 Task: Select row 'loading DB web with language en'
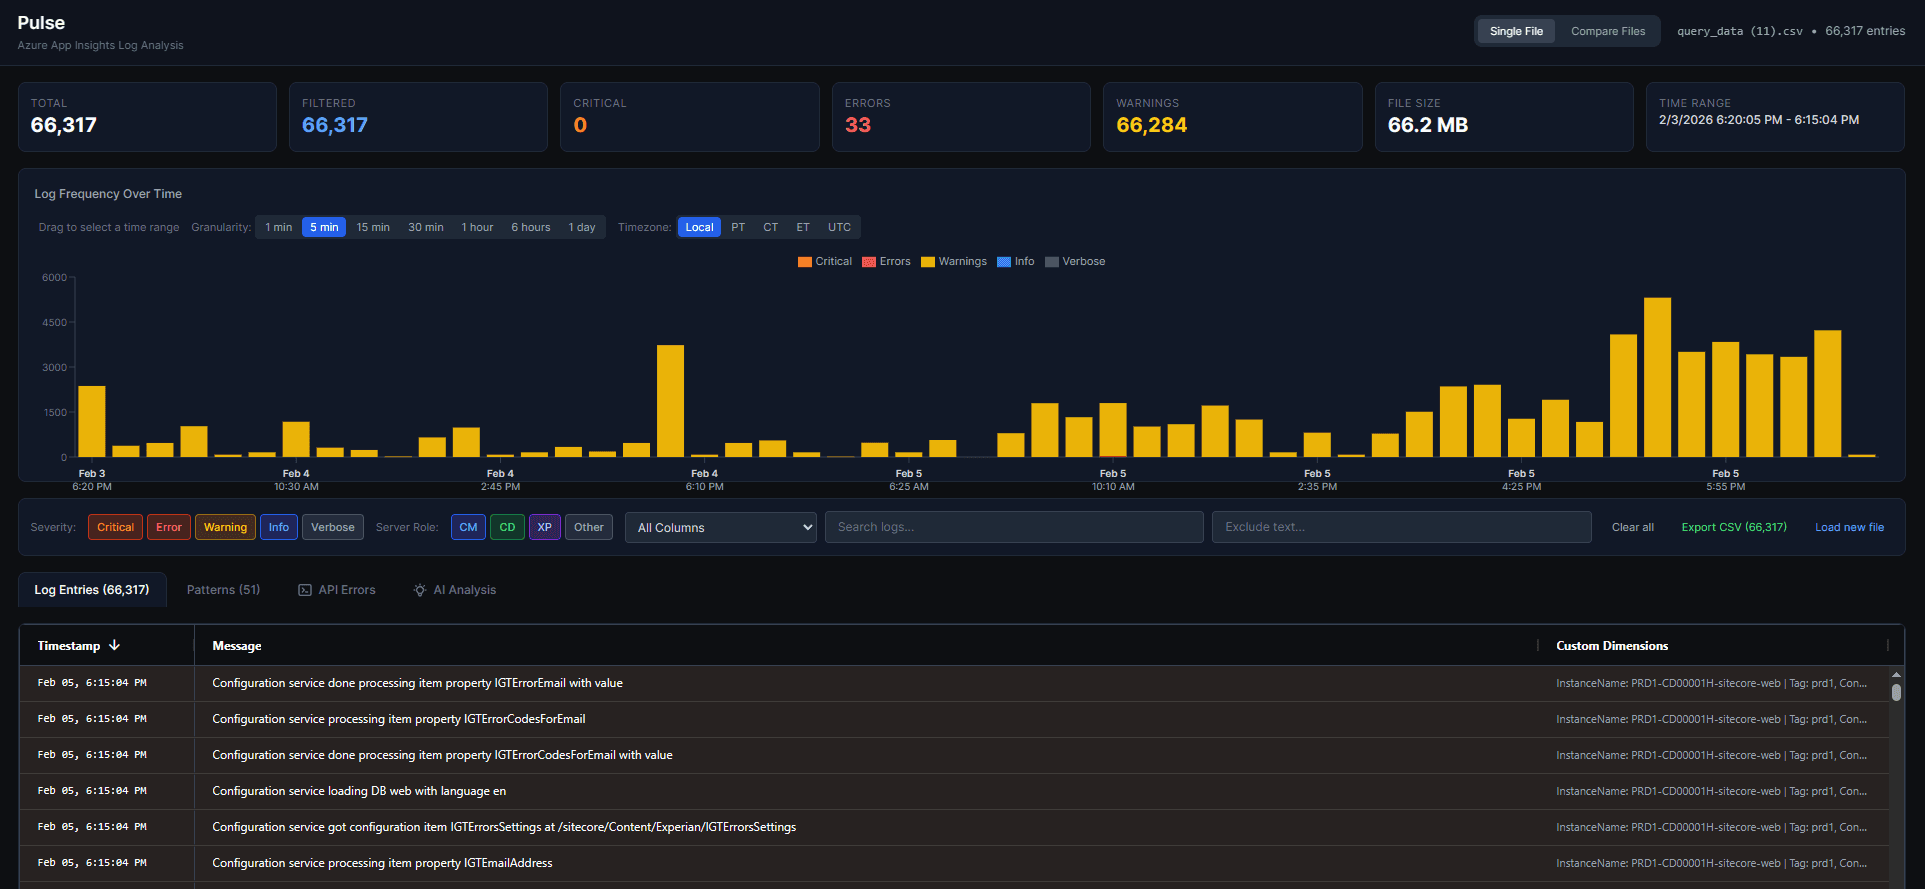(x=954, y=791)
